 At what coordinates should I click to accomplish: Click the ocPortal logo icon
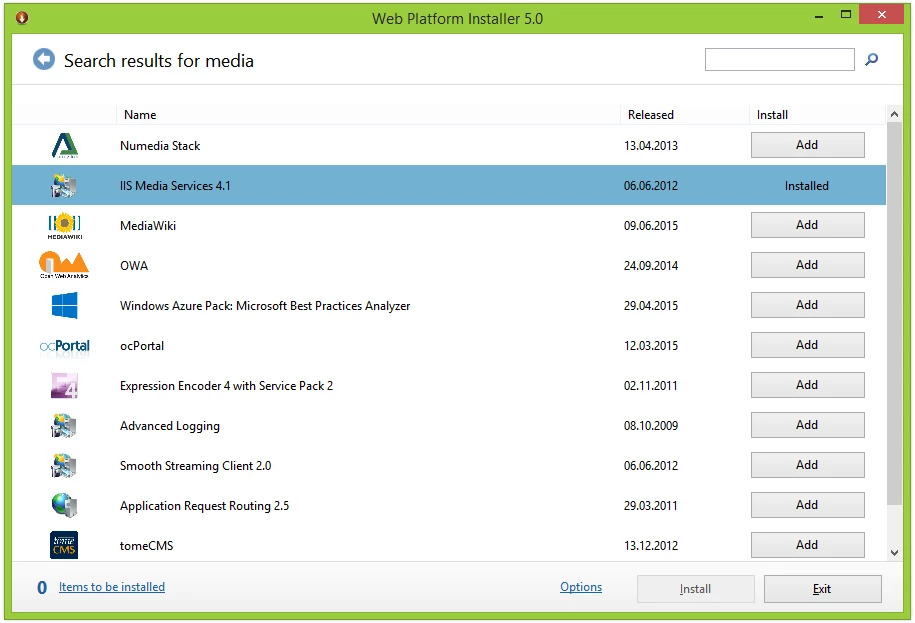pos(64,346)
